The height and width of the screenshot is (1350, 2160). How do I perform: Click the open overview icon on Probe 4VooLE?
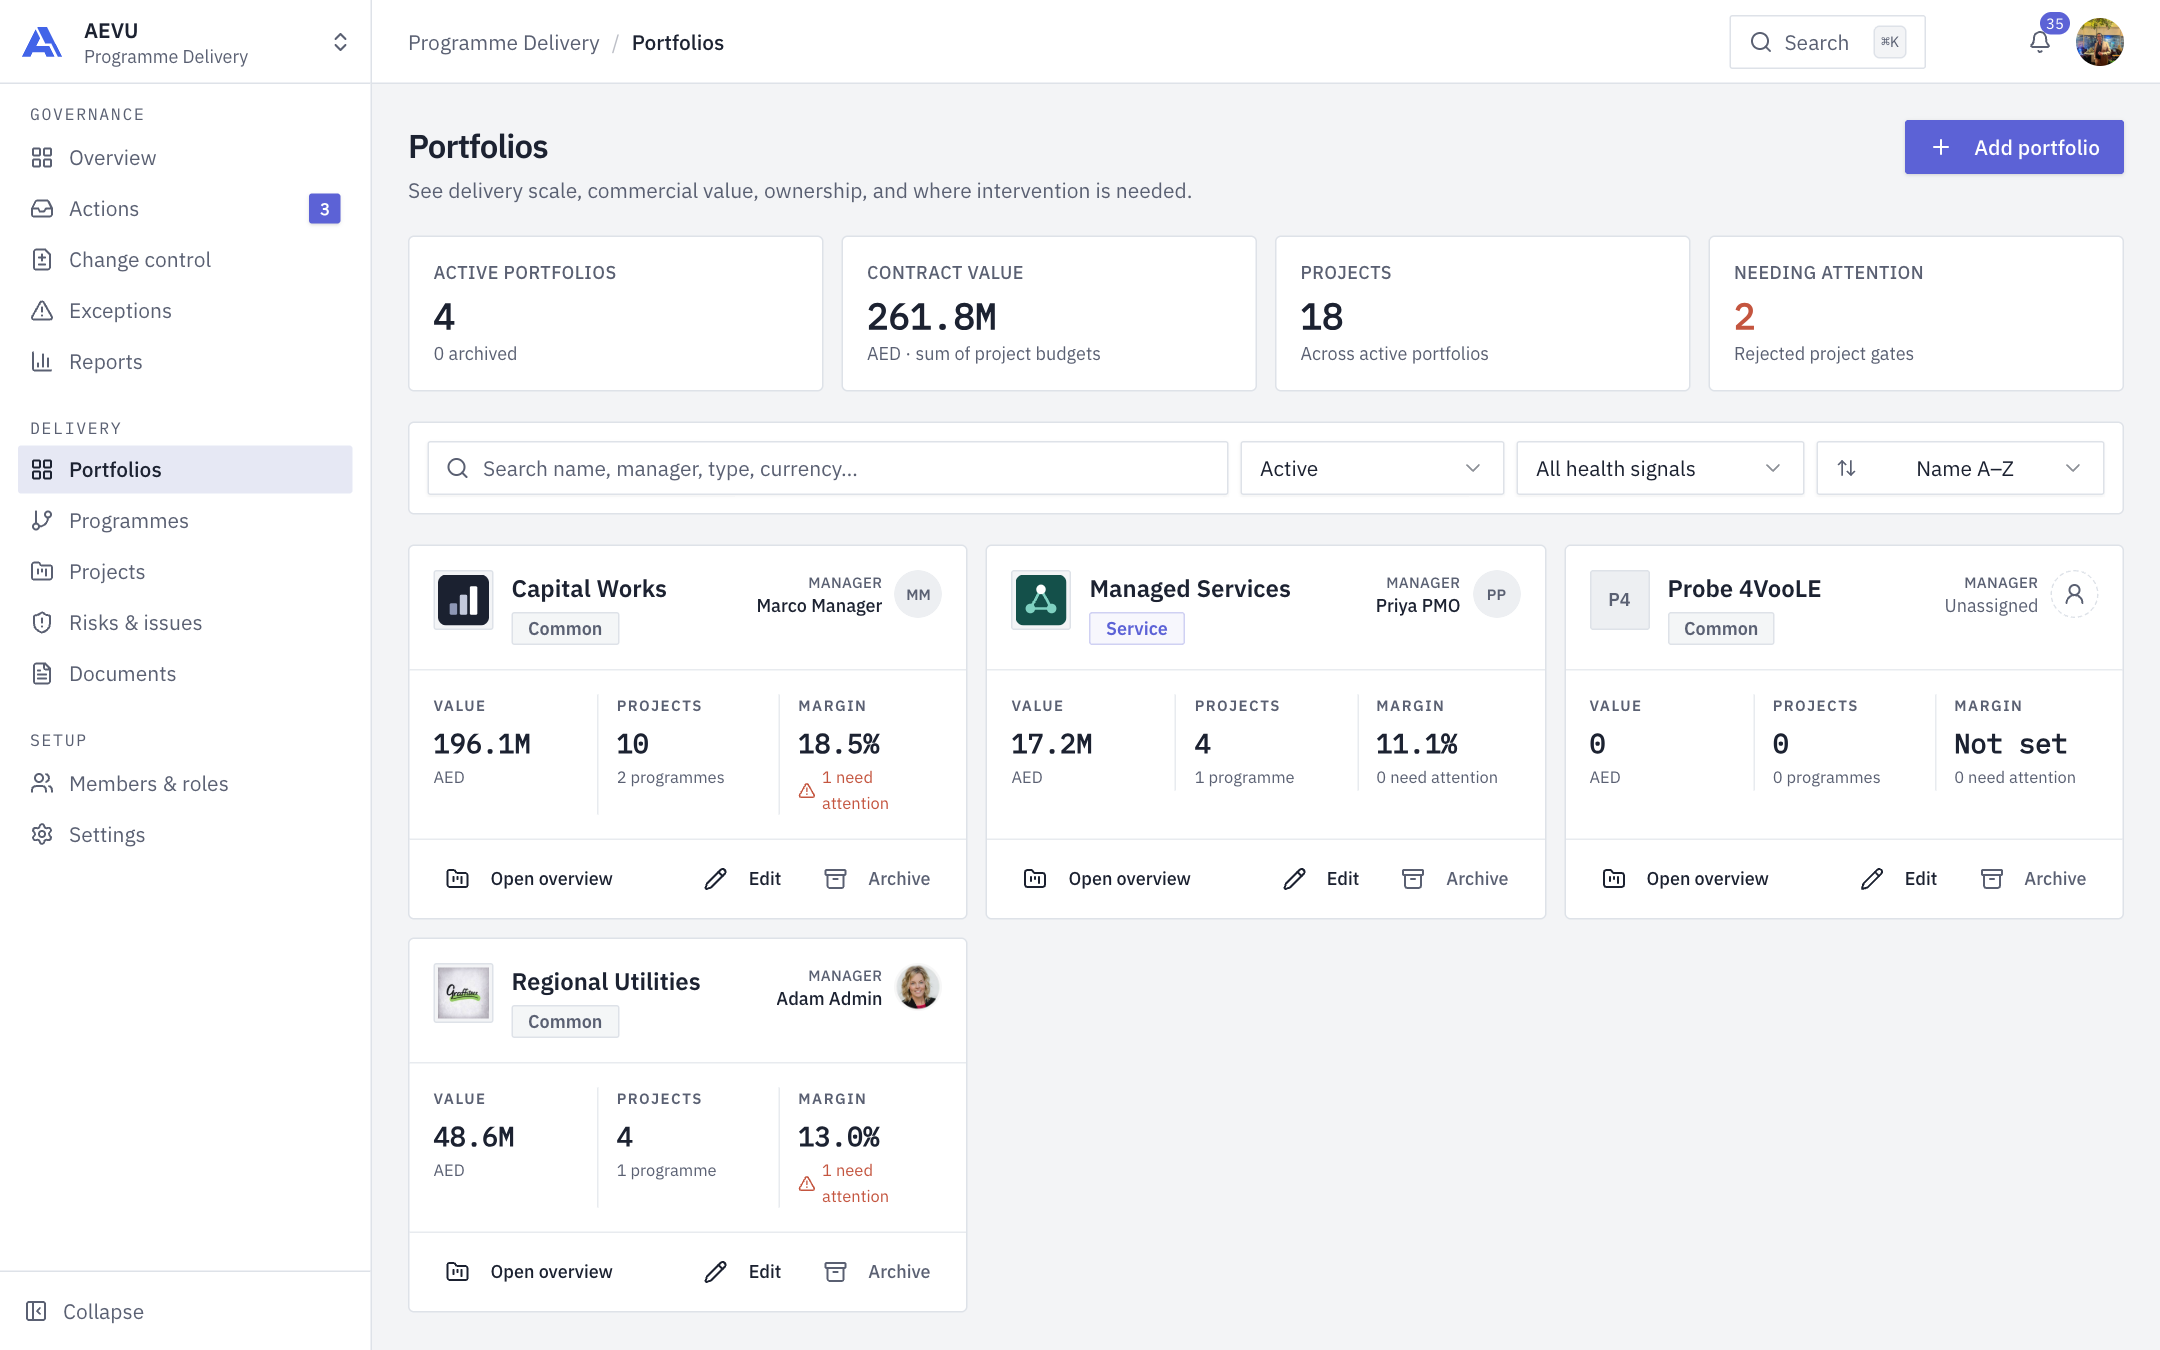(x=1614, y=879)
